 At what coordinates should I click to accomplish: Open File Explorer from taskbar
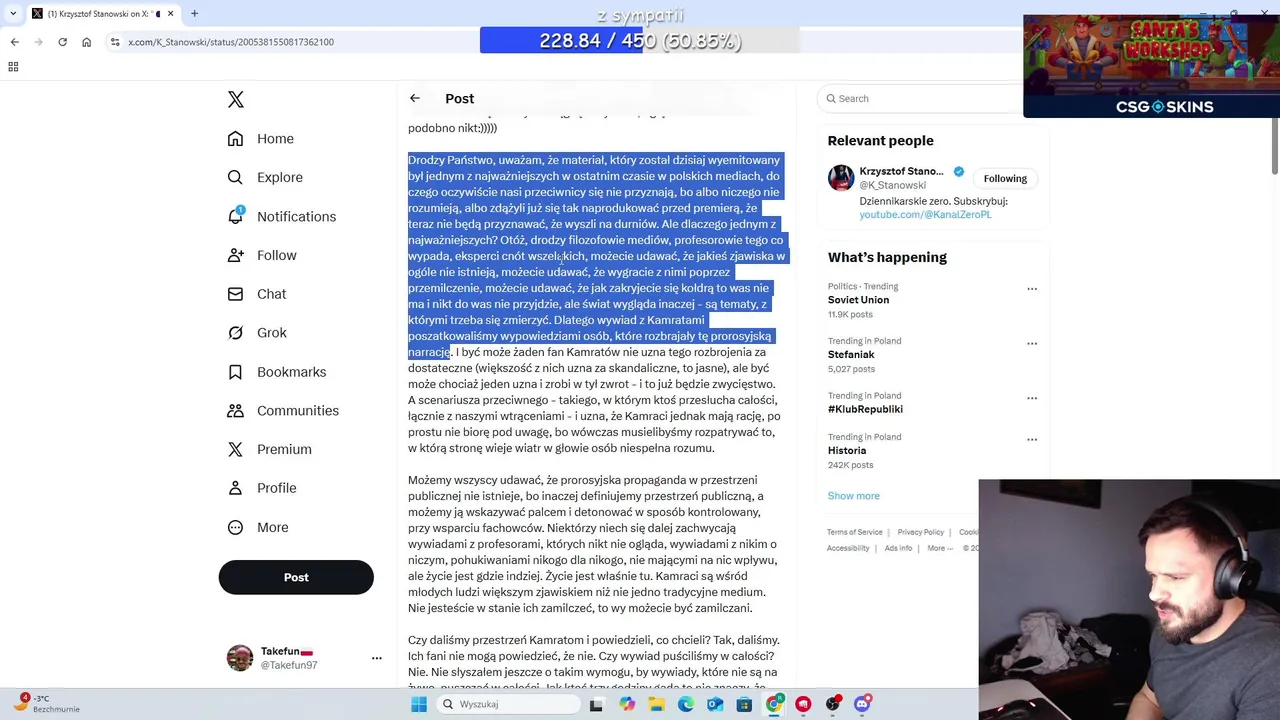656,704
